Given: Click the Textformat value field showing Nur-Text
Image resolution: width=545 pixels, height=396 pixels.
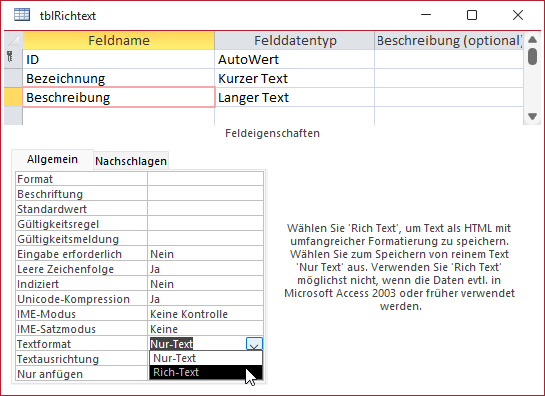Looking at the screenshot, I should [x=197, y=344].
